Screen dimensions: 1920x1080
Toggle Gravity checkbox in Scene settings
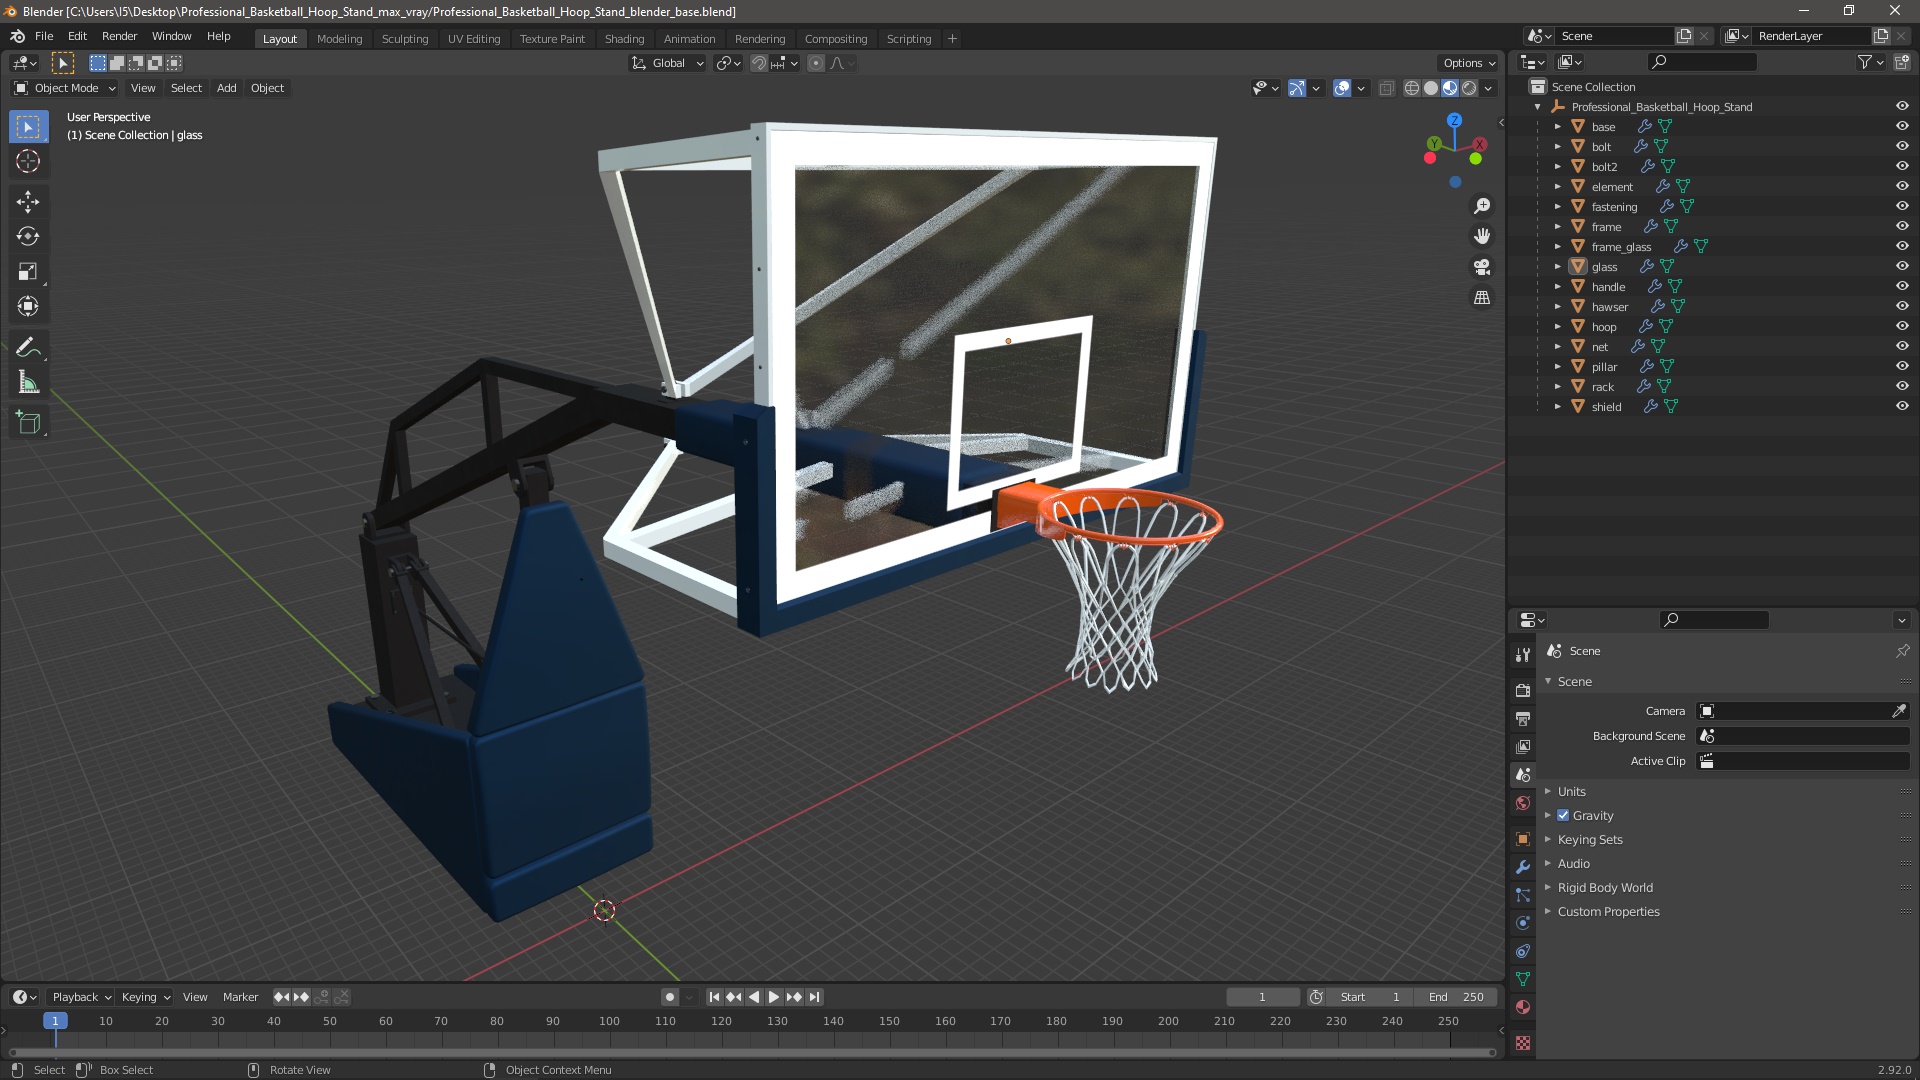[1564, 815]
